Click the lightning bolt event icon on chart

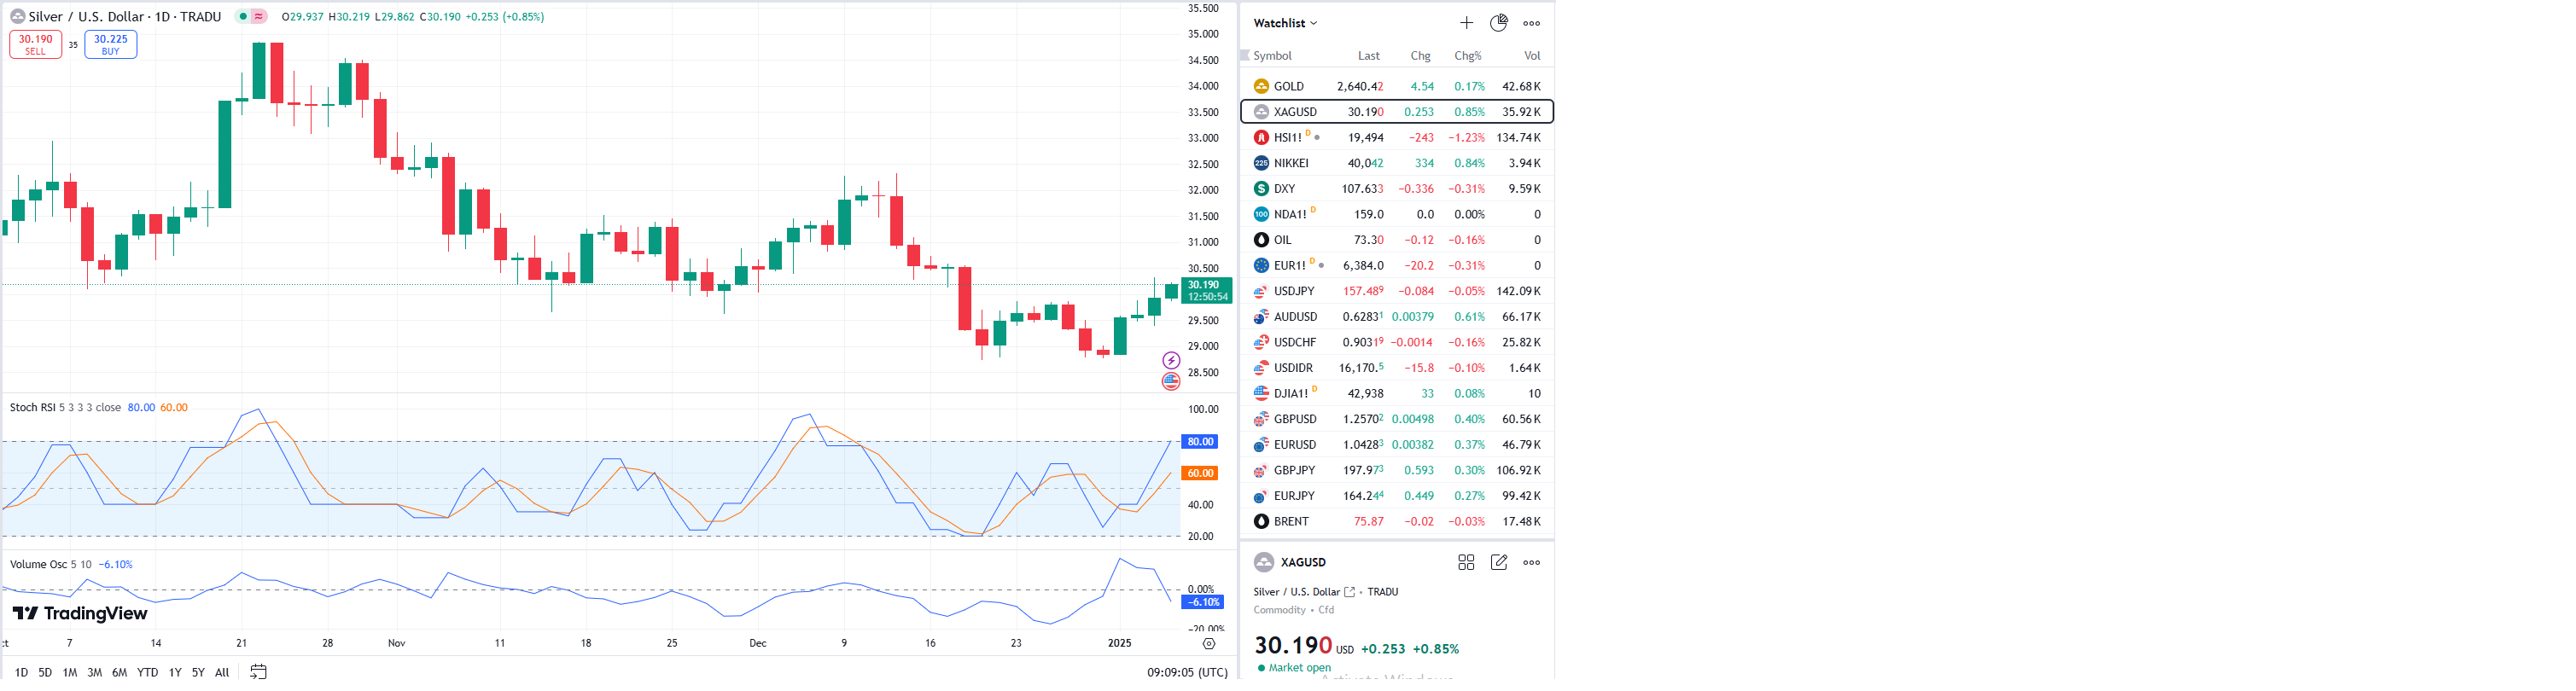1171,360
